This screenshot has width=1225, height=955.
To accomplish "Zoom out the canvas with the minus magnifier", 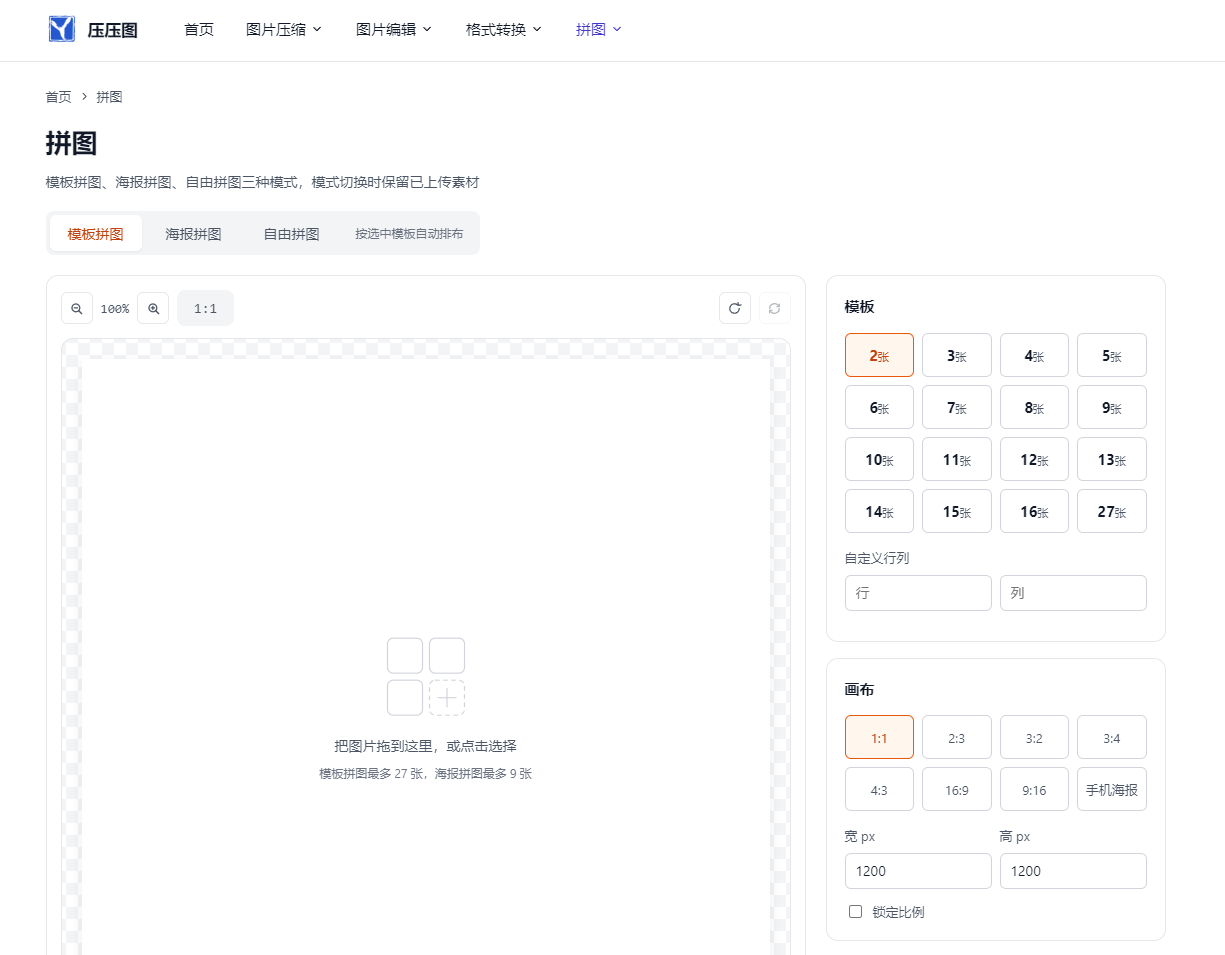I will [77, 308].
